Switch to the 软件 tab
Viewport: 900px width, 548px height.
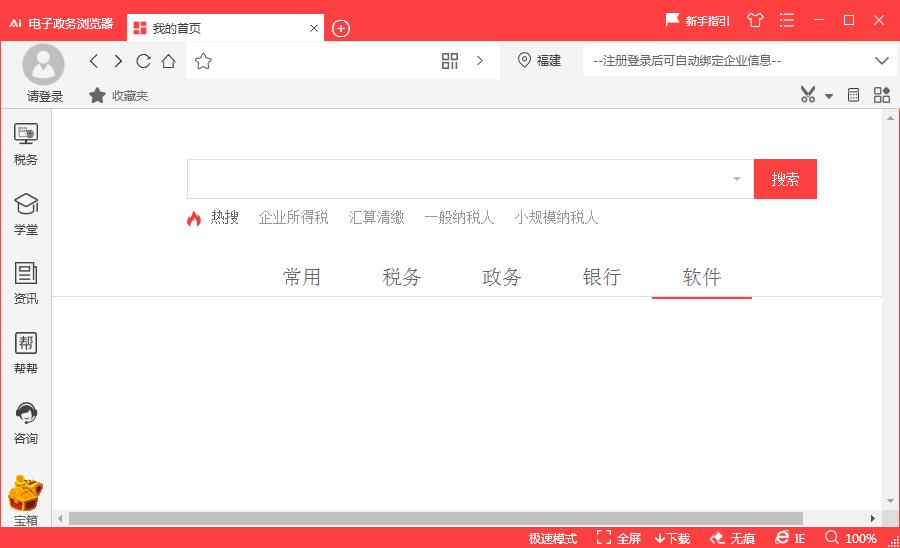702,277
